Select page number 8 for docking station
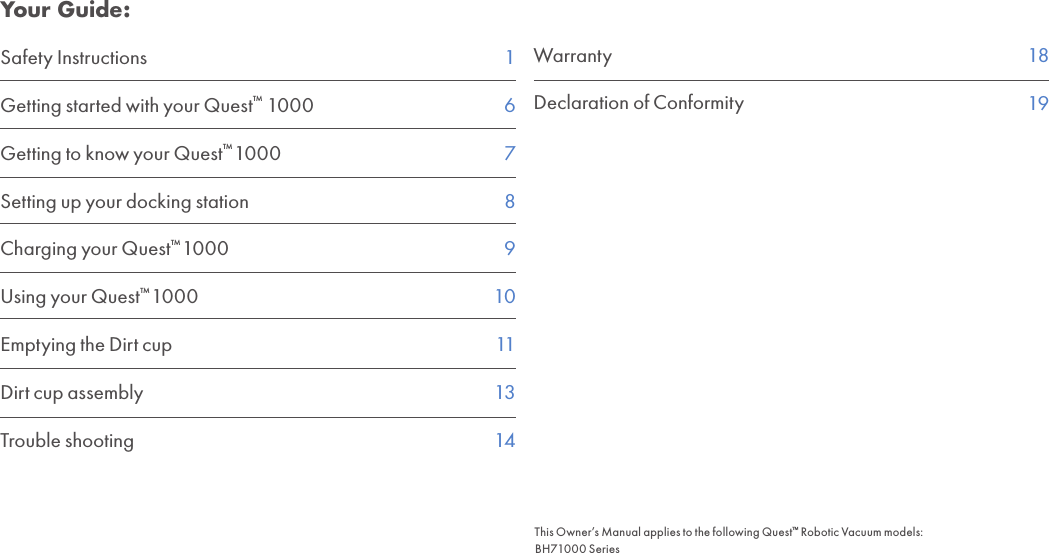This screenshot has height=553, width=1049. 509,202
